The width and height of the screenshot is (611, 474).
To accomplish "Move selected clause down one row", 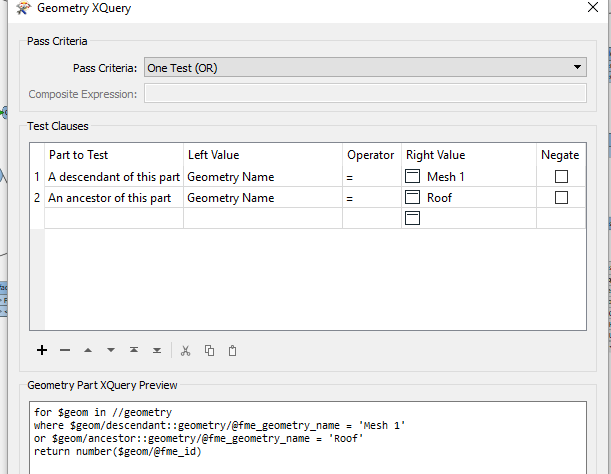I will (111, 350).
